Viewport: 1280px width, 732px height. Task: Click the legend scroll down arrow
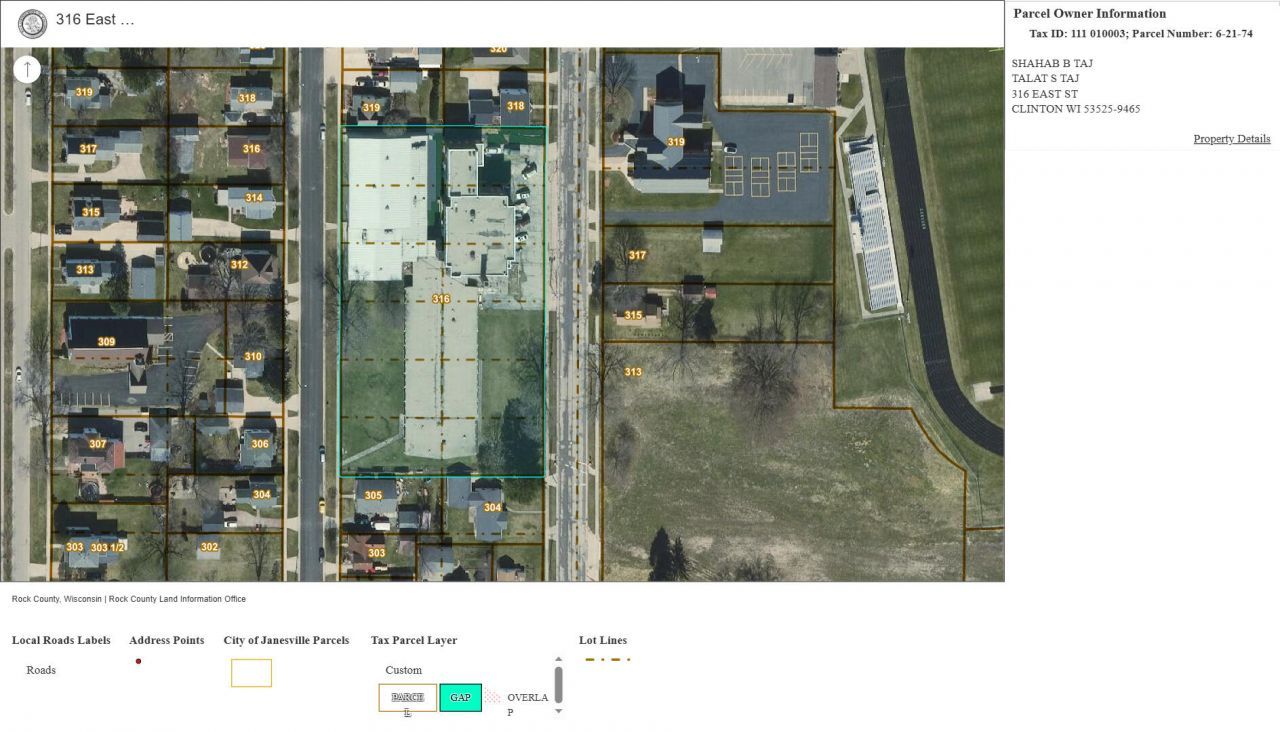(558, 711)
